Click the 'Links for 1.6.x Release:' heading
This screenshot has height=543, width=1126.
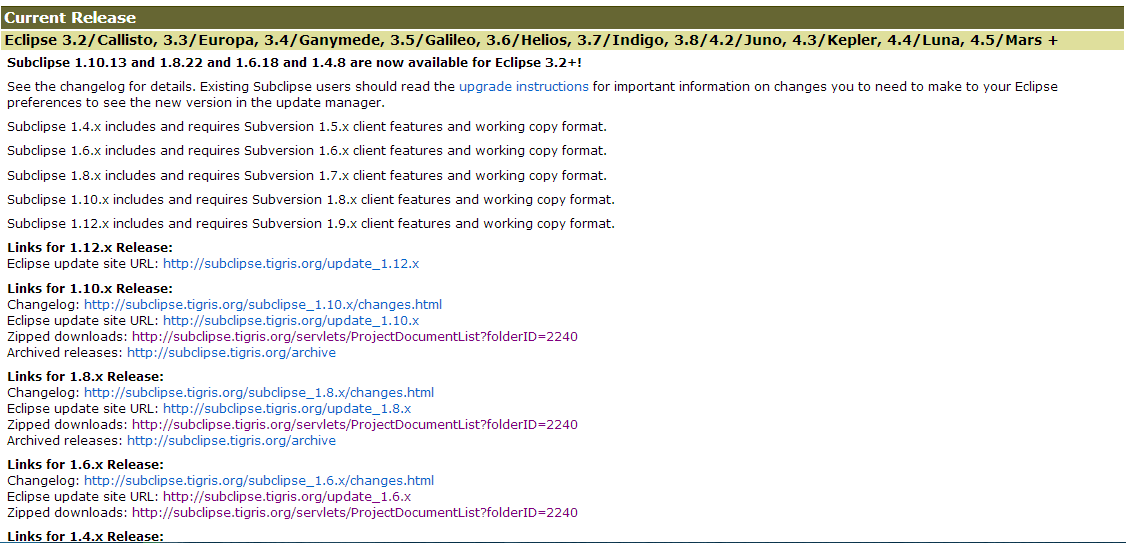(85, 465)
